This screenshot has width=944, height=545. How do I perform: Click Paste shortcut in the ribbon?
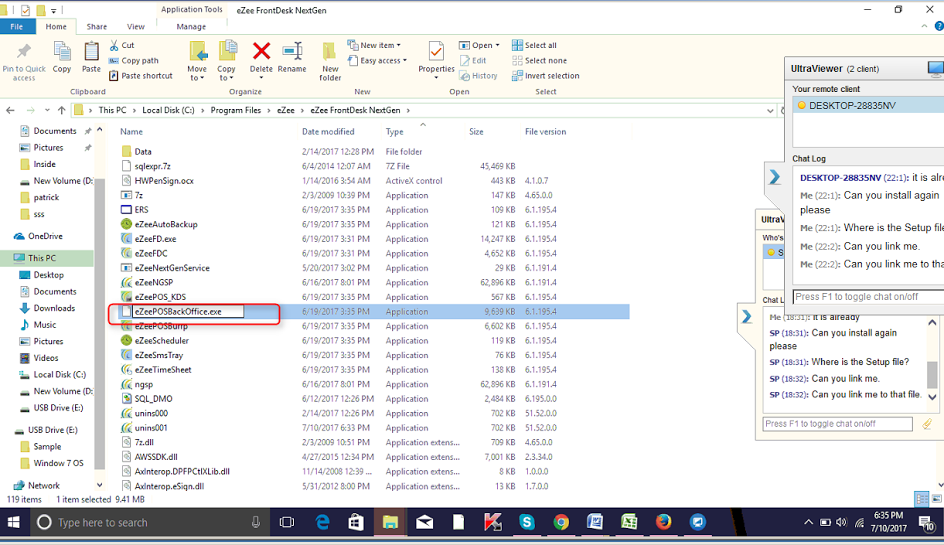click(140, 76)
